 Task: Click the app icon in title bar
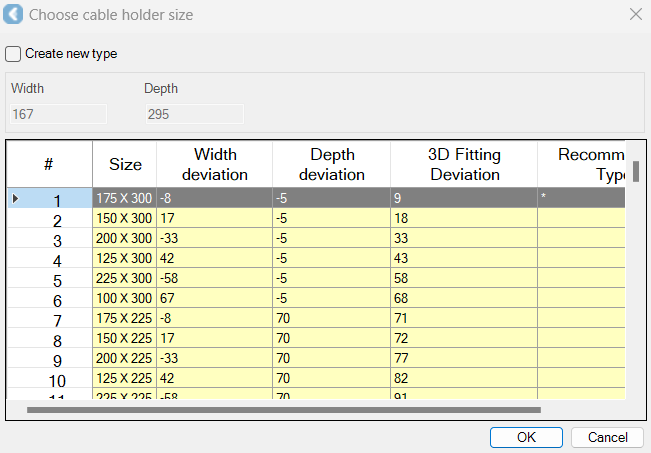(15, 15)
